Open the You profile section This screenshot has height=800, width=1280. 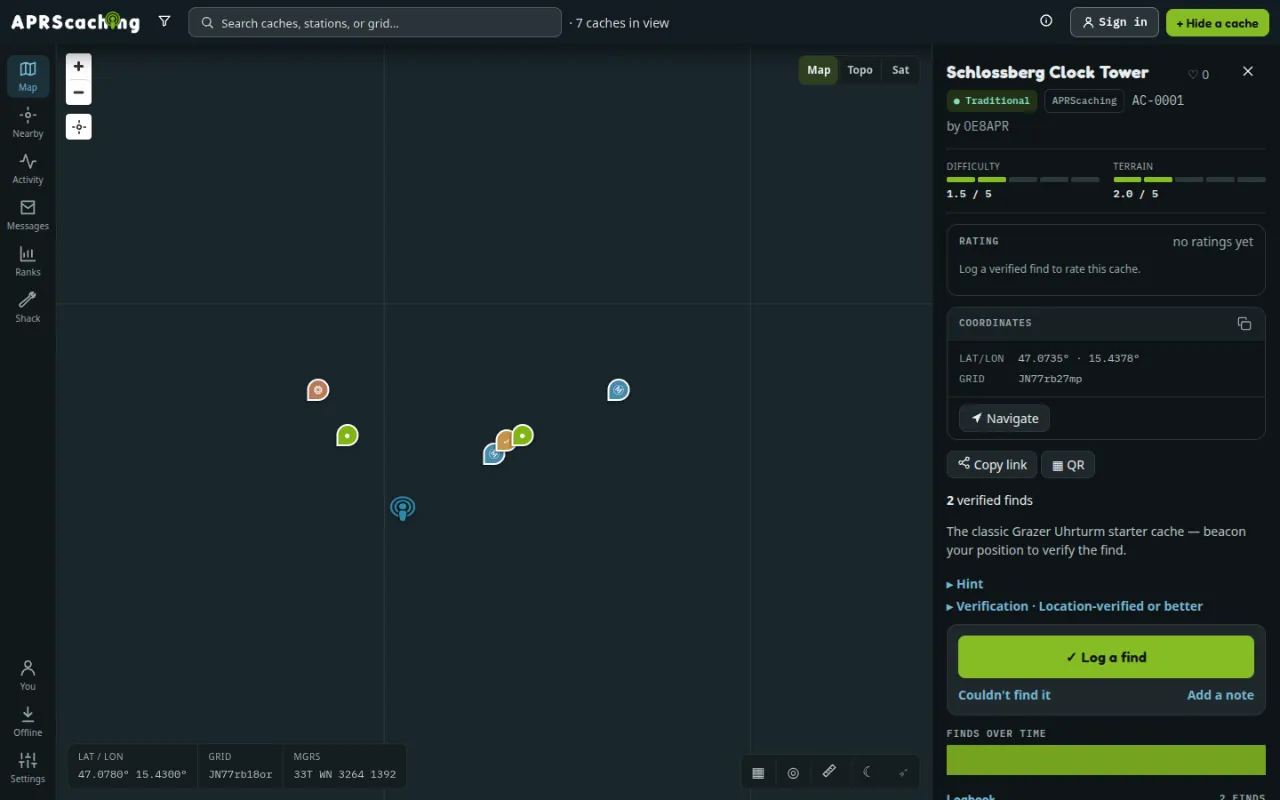28,674
